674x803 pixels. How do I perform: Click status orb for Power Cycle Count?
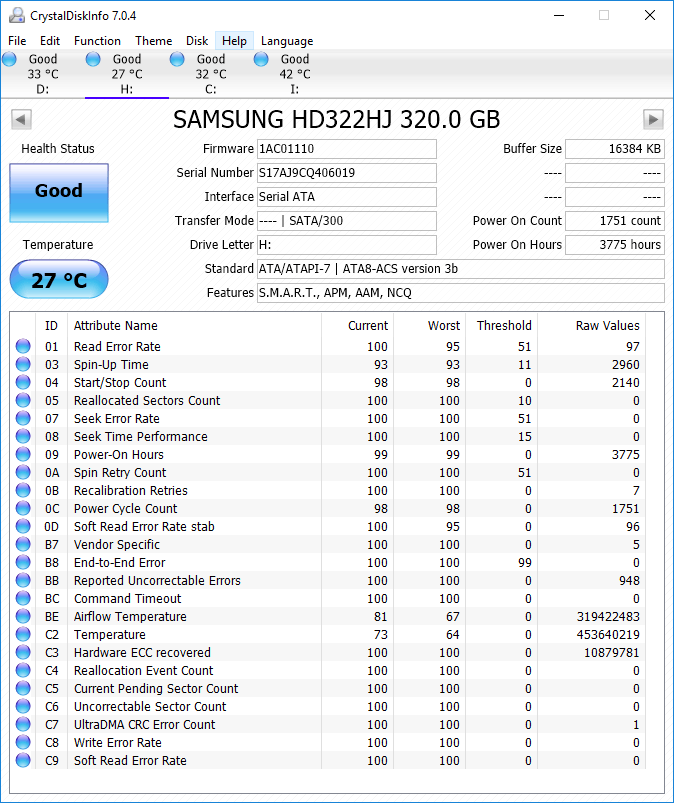click(x=23, y=508)
